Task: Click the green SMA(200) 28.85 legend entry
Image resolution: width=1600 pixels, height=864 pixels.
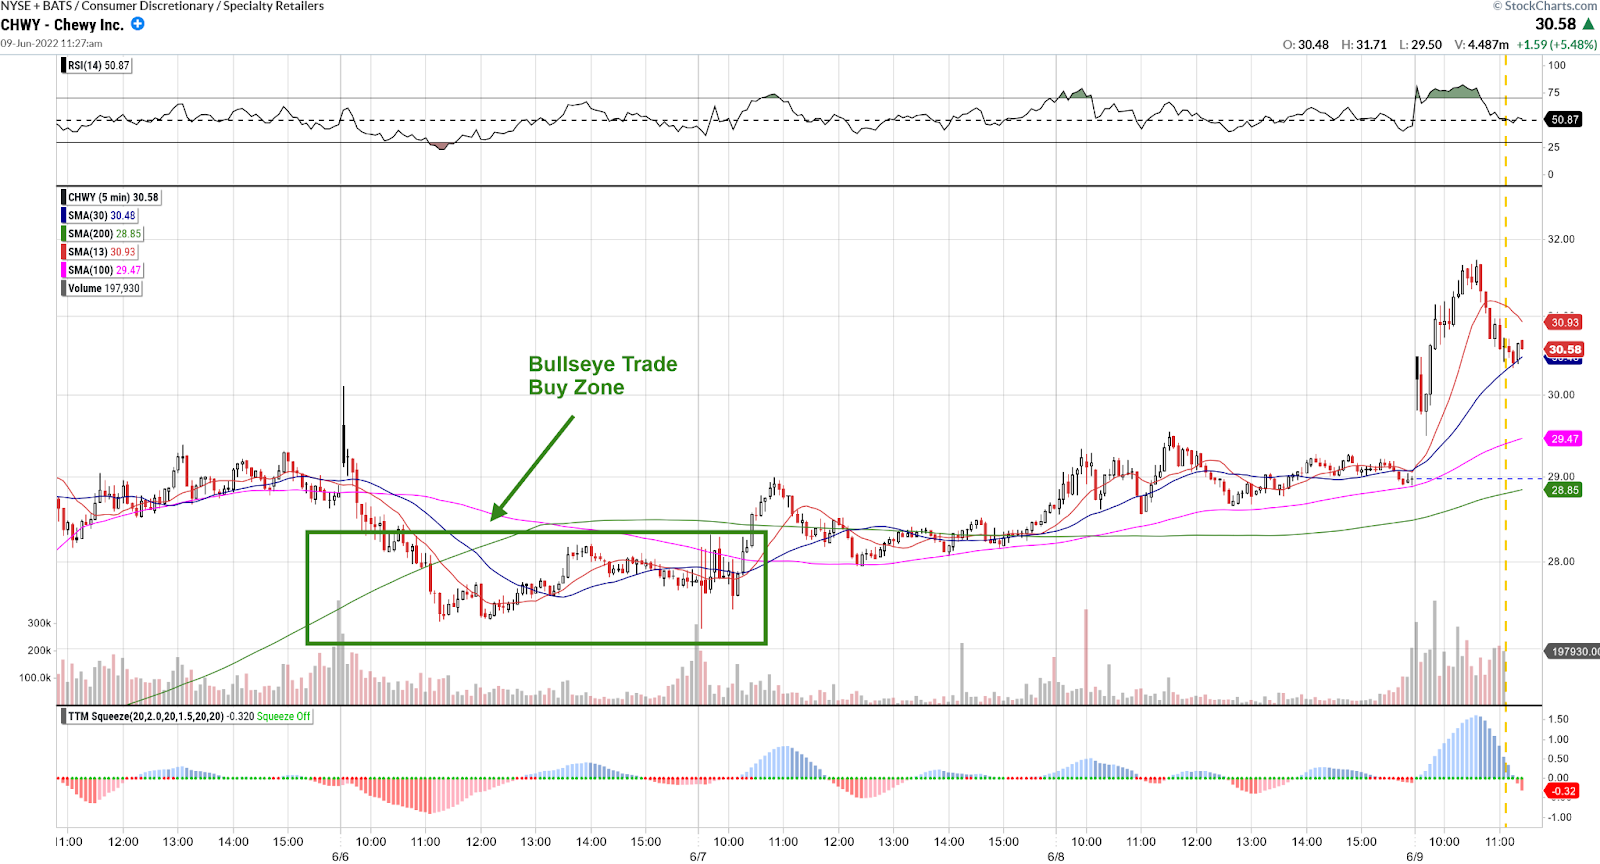Action: (x=102, y=233)
